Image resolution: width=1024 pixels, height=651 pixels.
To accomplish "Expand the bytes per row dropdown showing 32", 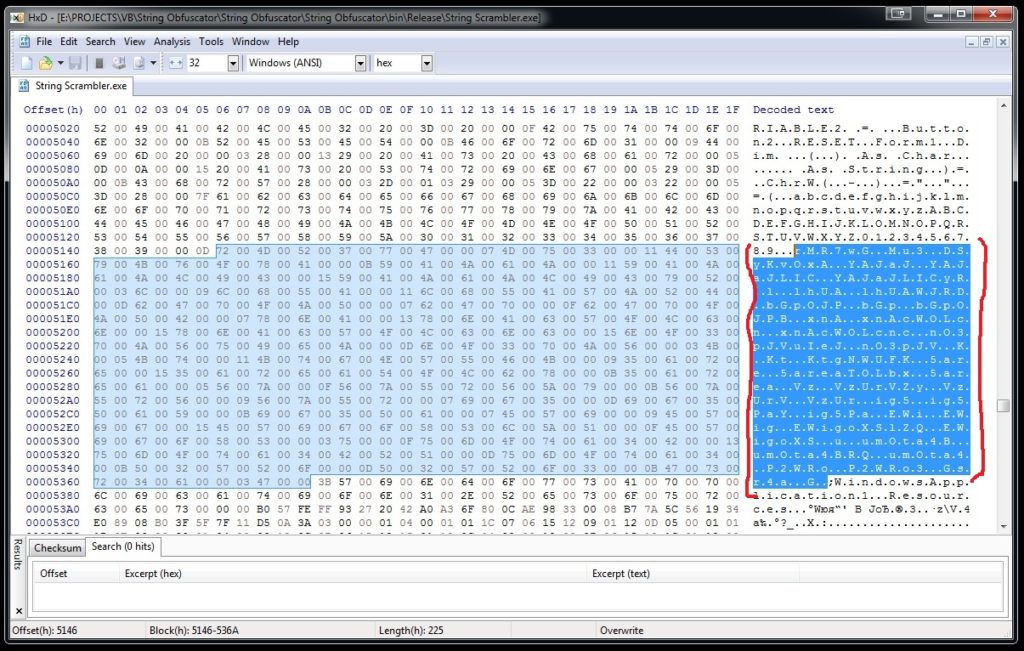I will click(233, 63).
